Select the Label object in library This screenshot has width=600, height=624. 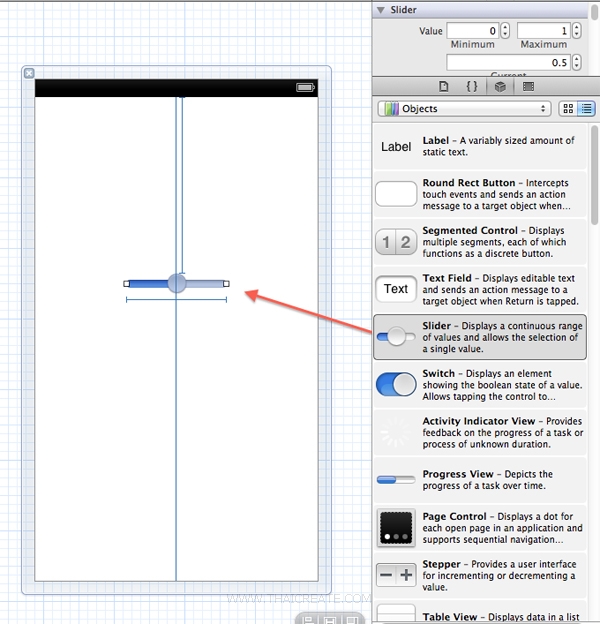[480, 146]
